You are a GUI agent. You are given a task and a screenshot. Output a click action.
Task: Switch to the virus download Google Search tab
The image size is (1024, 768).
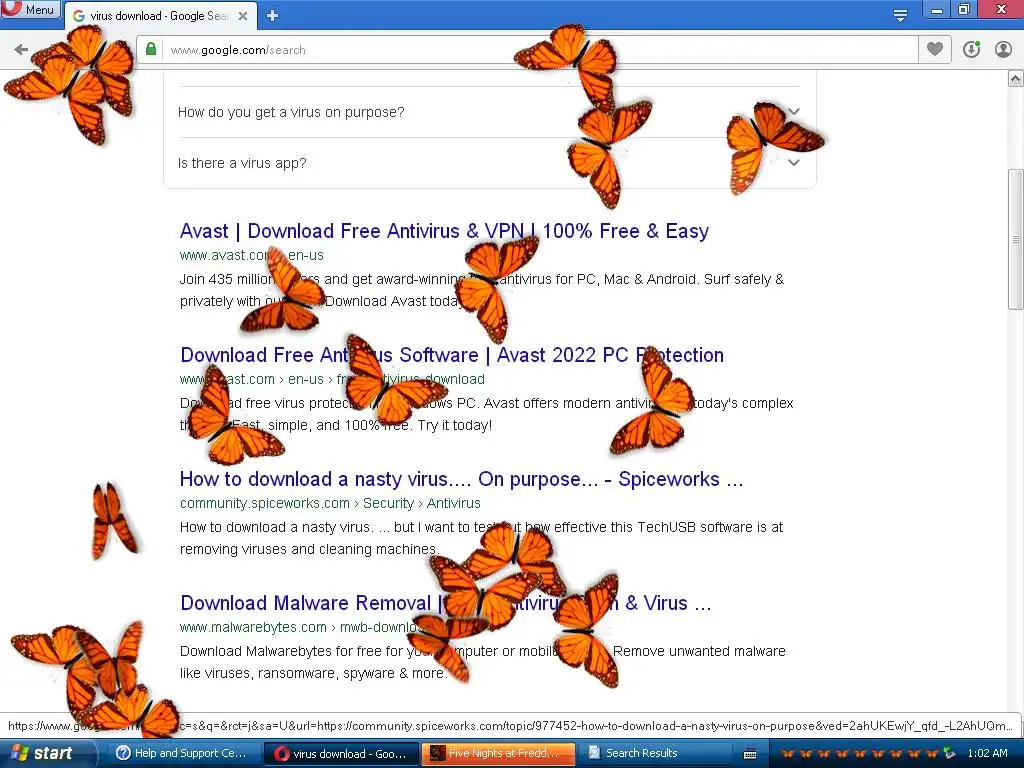click(160, 16)
